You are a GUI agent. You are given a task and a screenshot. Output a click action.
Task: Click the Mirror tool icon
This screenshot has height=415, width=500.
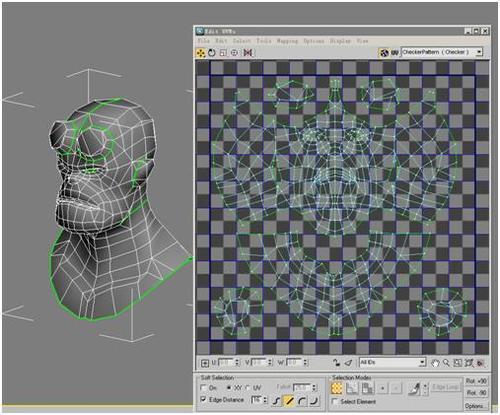pos(248,53)
